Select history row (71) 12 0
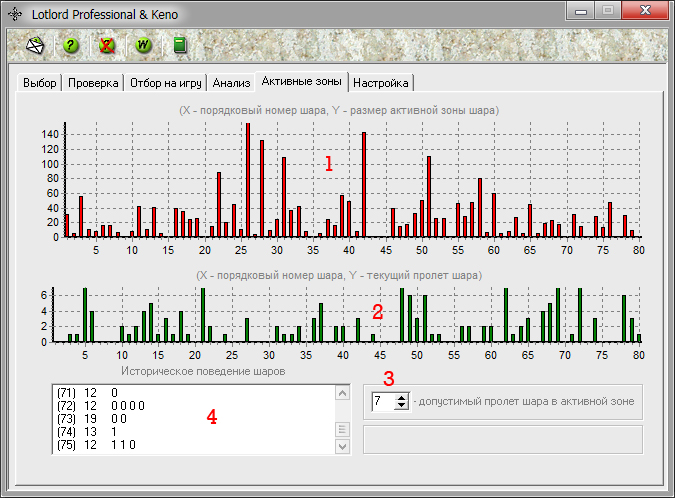 click(194, 393)
